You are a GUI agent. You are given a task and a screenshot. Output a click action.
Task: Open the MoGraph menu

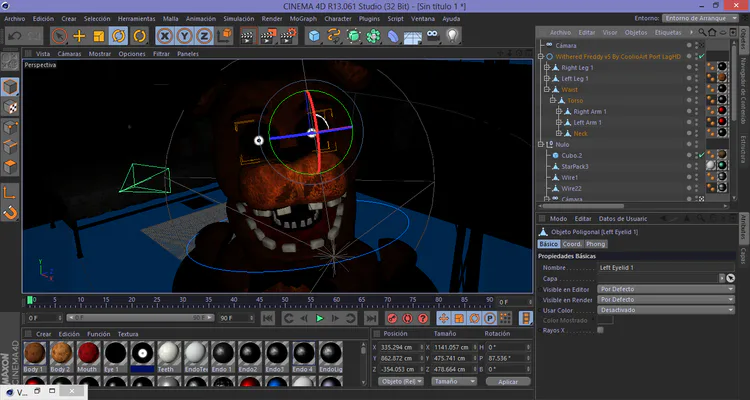[x=303, y=19]
